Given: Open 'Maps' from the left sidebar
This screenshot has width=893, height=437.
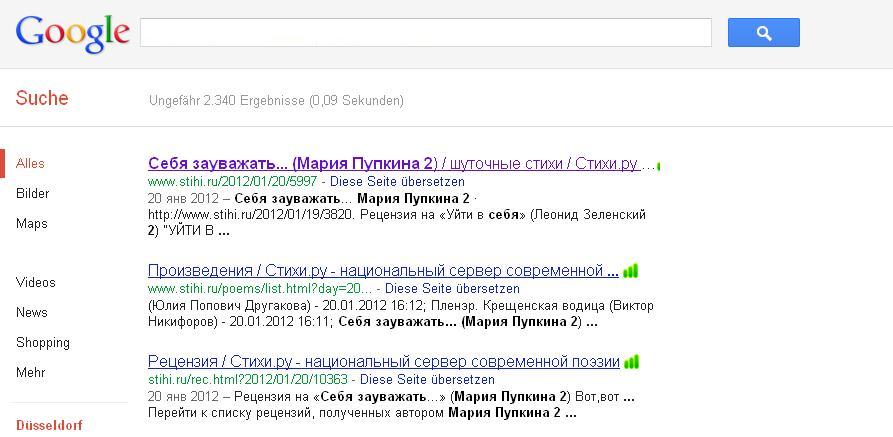Looking at the screenshot, I should coord(31,224).
